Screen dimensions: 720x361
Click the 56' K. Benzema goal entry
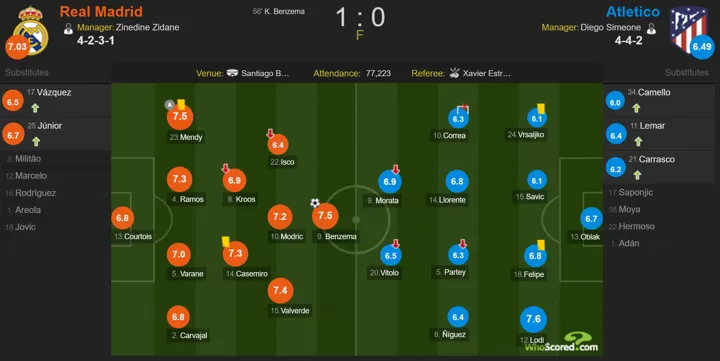pyautogui.click(x=279, y=11)
